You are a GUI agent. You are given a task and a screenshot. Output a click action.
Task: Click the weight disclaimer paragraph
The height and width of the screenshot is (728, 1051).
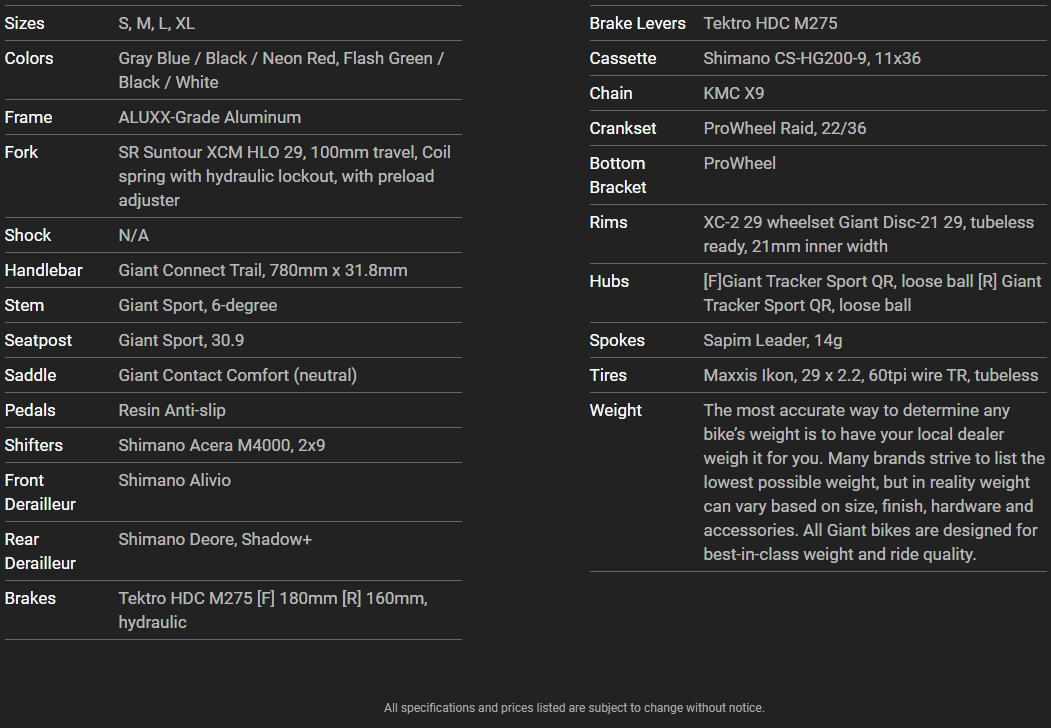tap(874, 482)
